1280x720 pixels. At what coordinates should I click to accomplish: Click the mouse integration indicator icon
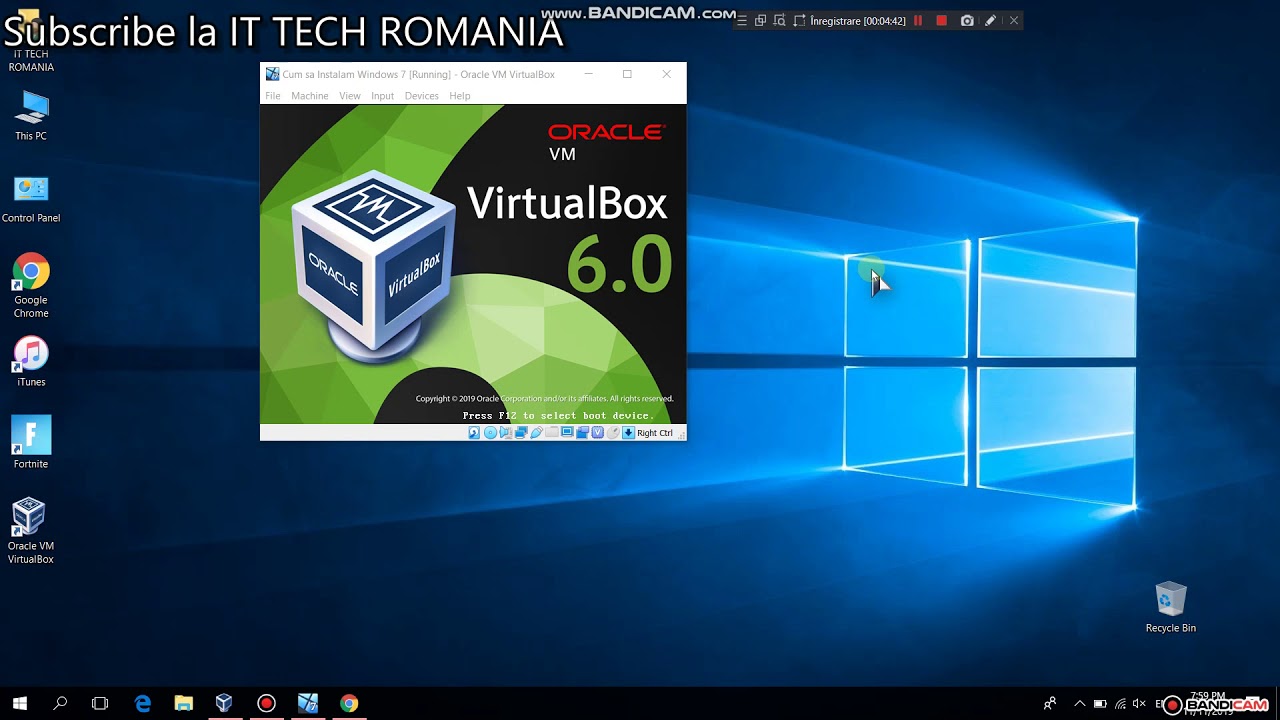click(613, 433)
